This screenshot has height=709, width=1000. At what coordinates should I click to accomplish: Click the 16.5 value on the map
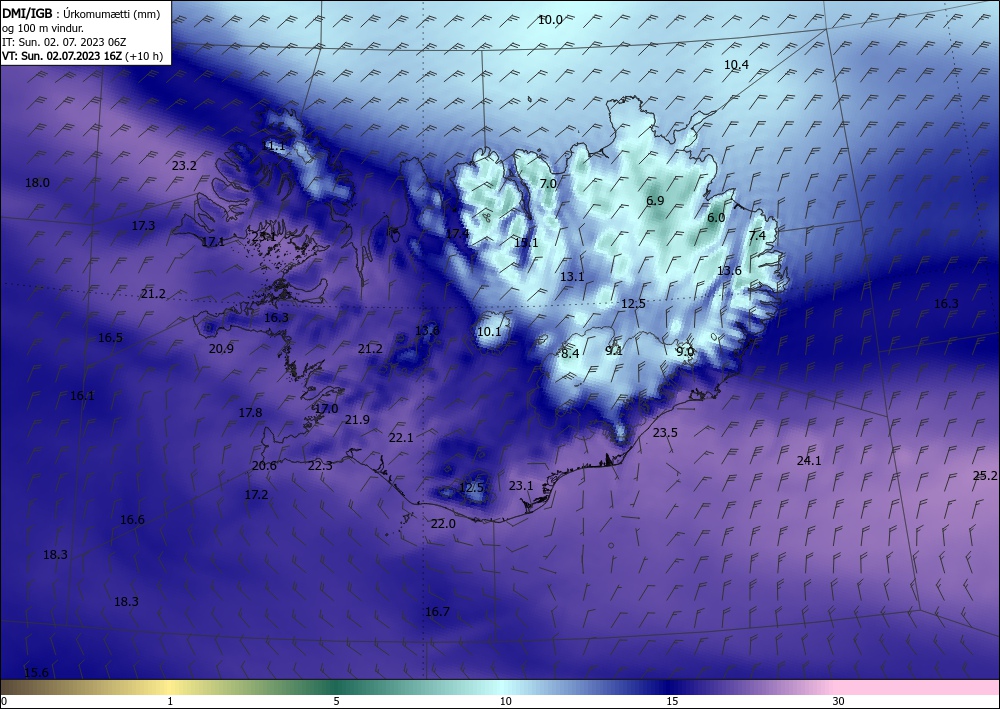(110, 338)
